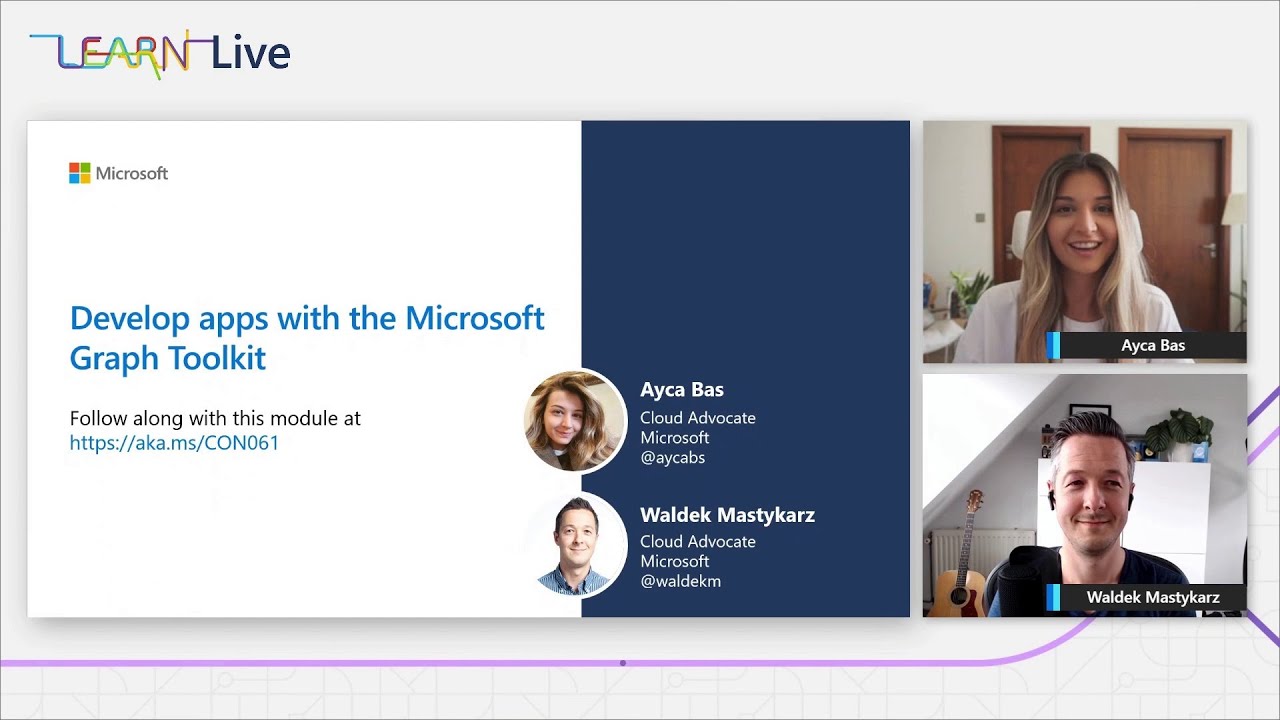The width and height of the screenshot is (1280, 720).
Task: Click the @aycabs handle text
Action: pos(673,458)
